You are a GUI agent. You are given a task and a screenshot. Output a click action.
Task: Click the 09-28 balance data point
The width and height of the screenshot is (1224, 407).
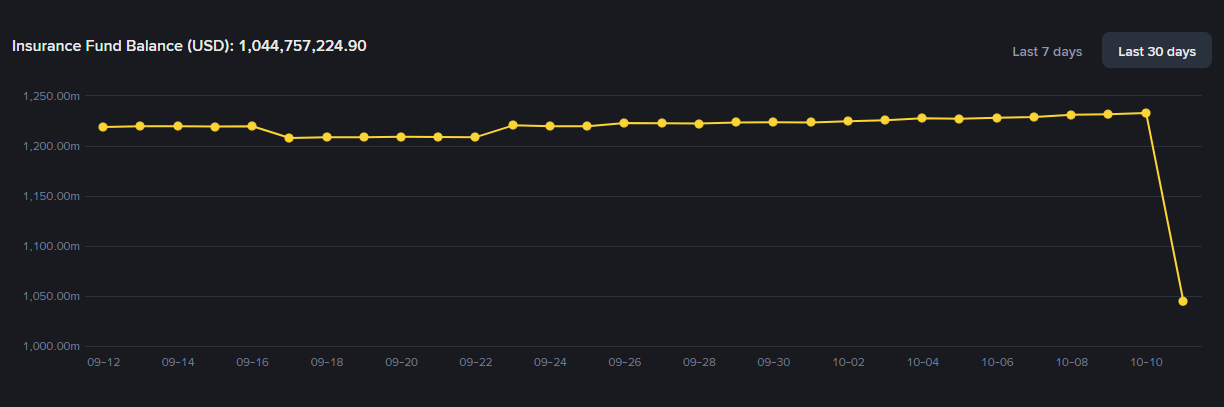(x=699, y=124)
